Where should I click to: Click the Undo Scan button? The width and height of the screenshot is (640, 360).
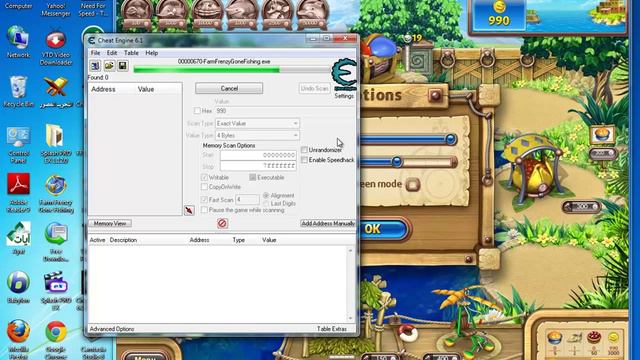(314, 88)
